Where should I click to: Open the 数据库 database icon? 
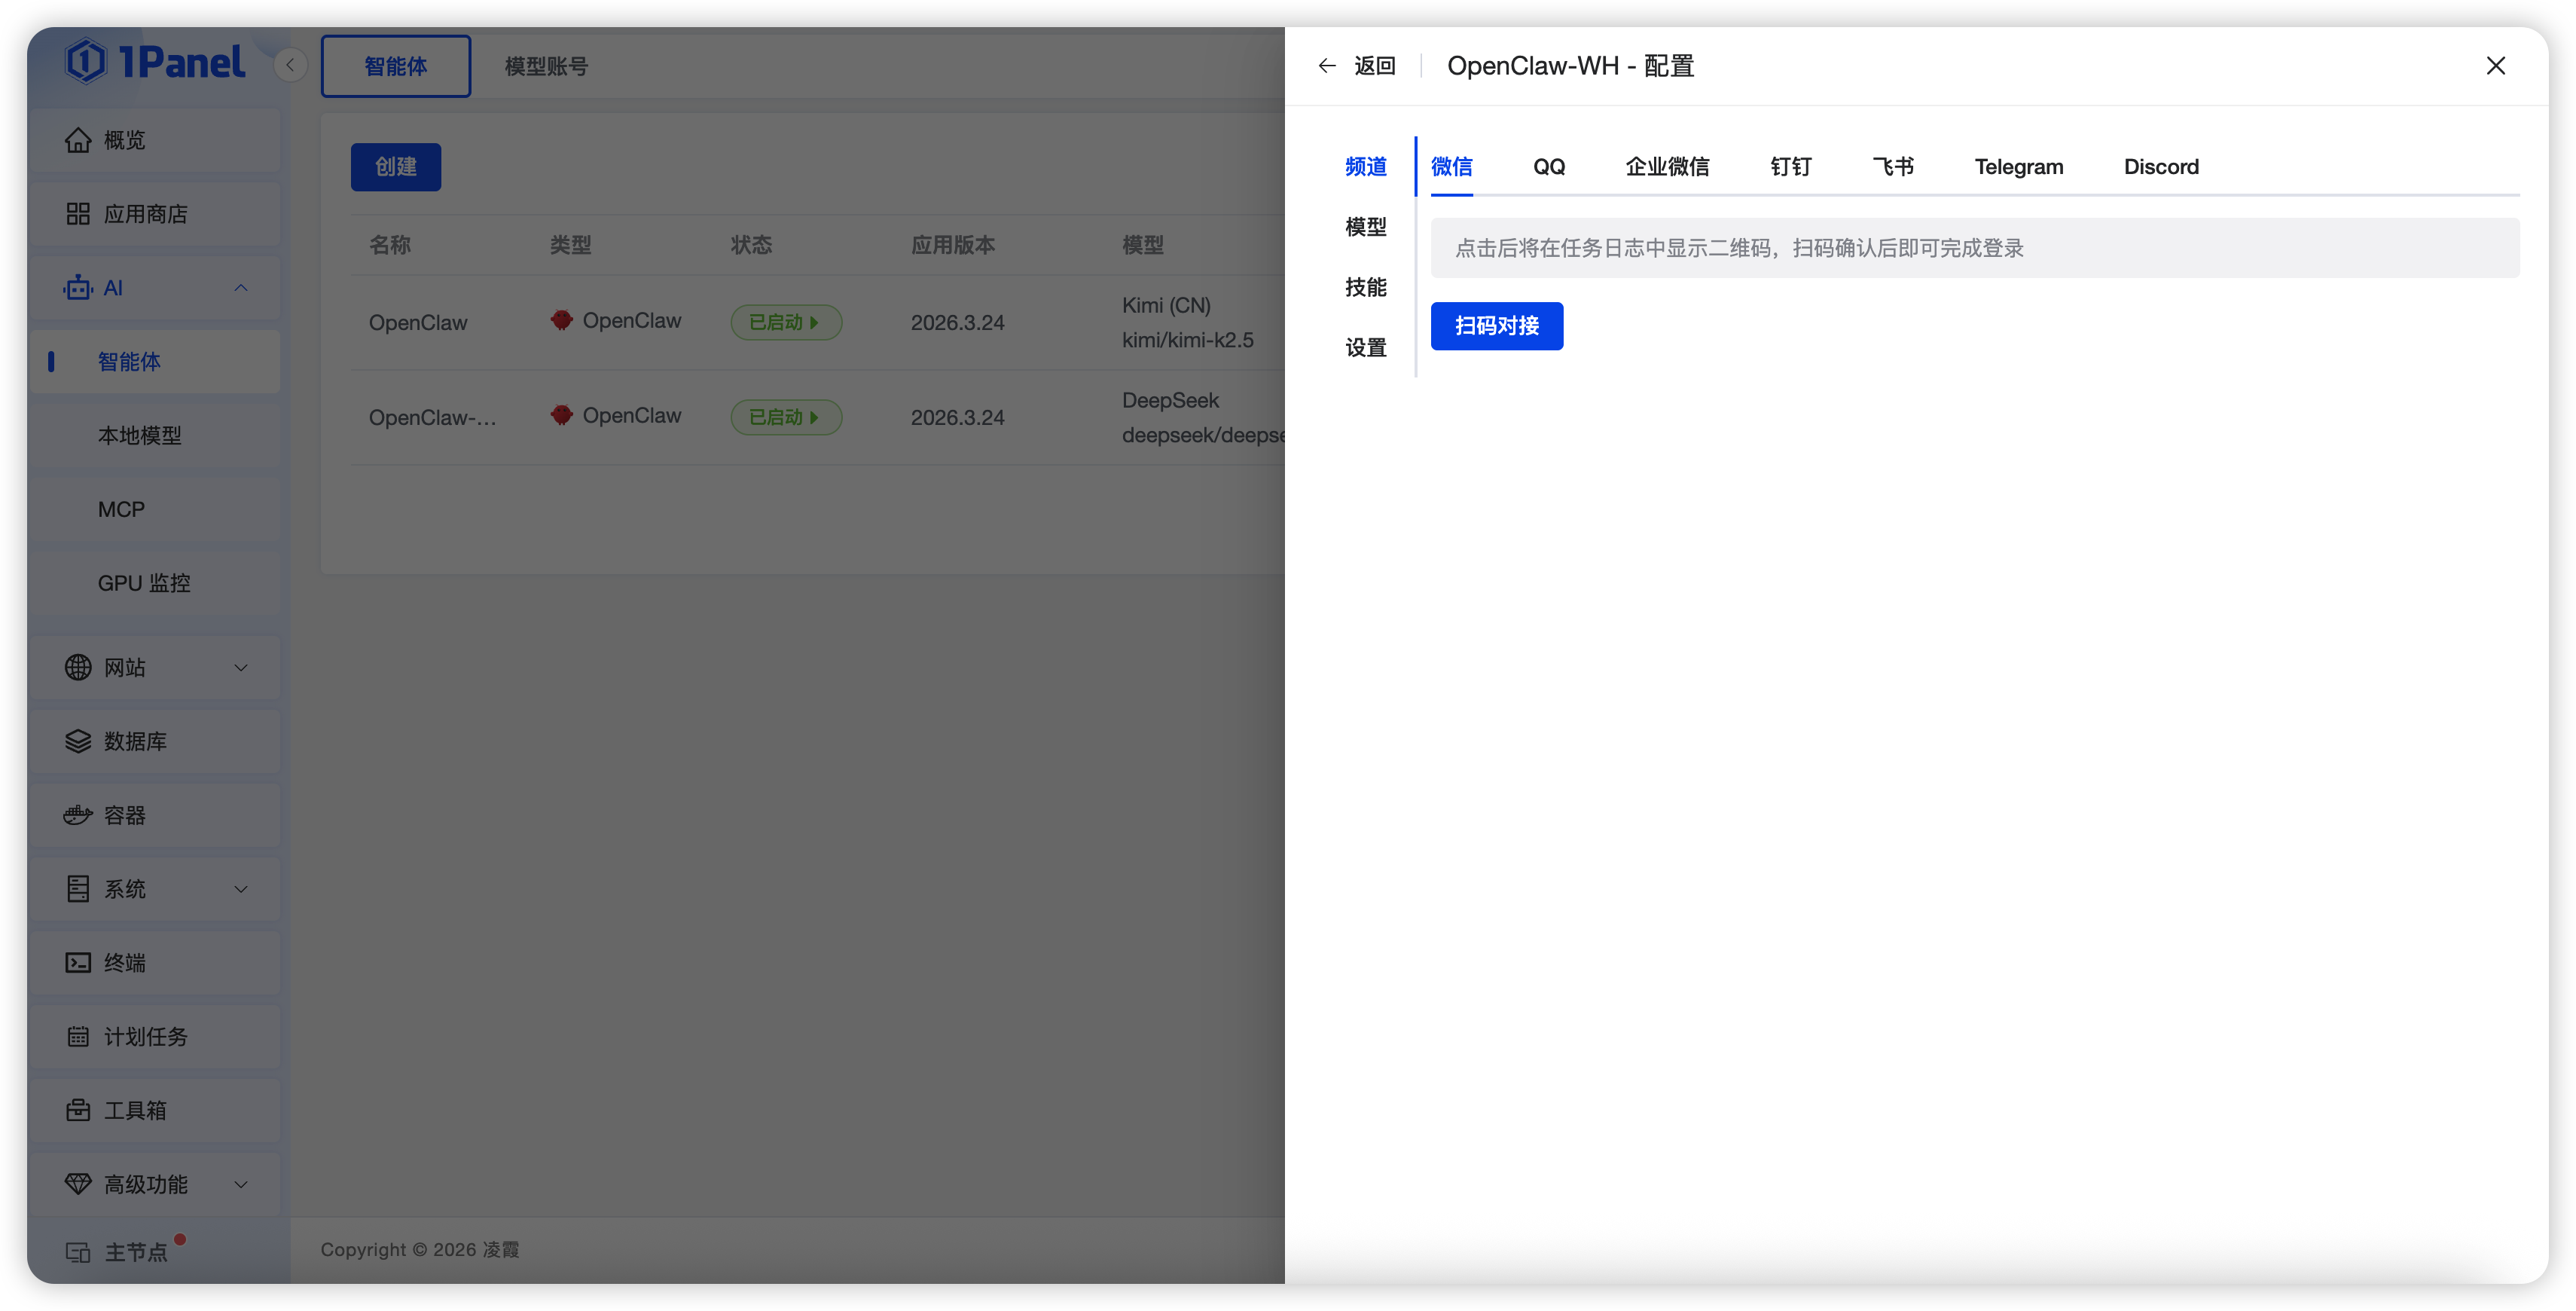coord(79,740)
